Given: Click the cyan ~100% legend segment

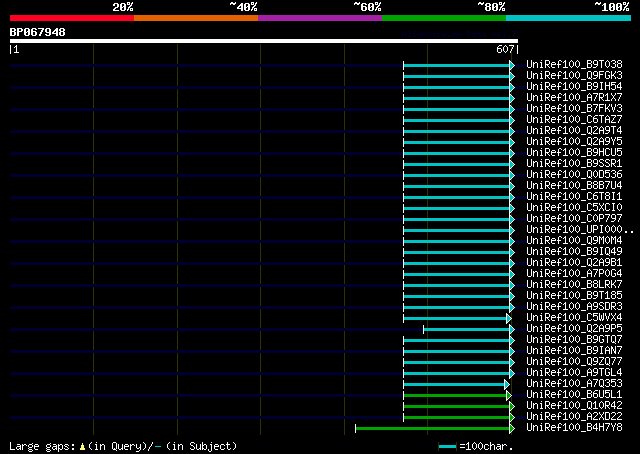Looking at the screenshot, I should pos(568,18).
